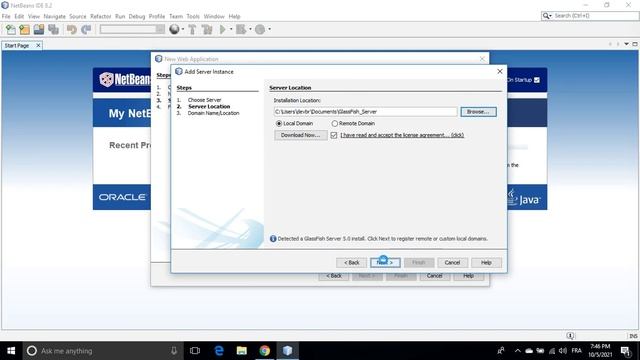
Task: Open Google Chrome from the taskbar
Action: point(264,351)
